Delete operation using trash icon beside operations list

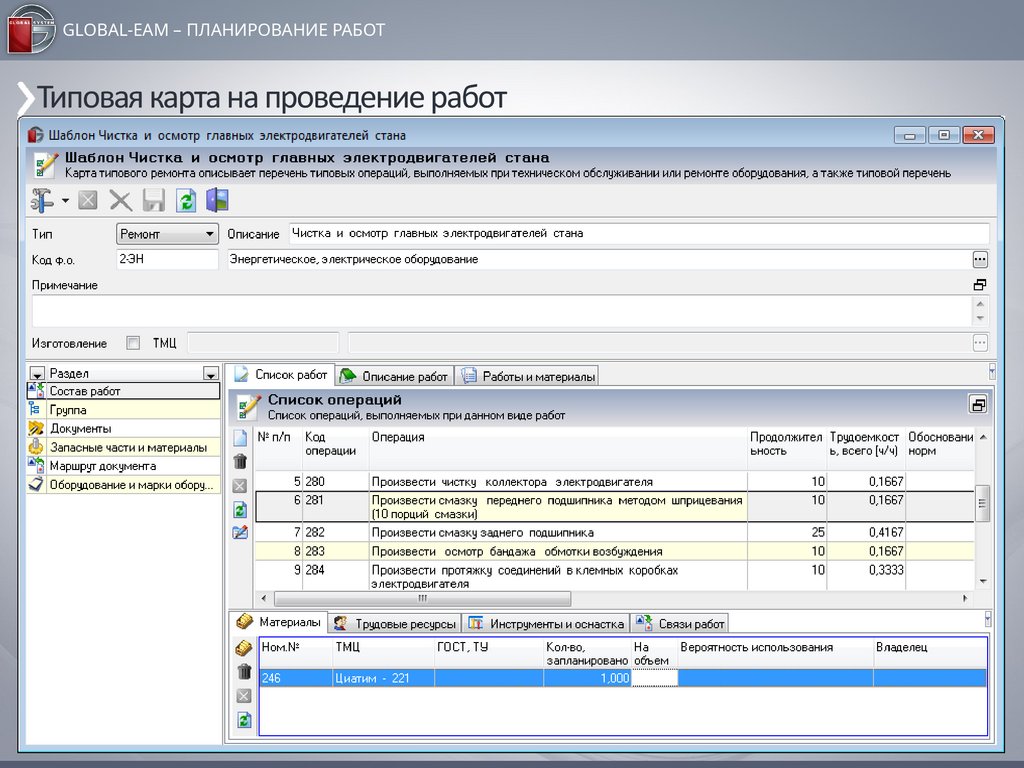(x=240, y=461)
